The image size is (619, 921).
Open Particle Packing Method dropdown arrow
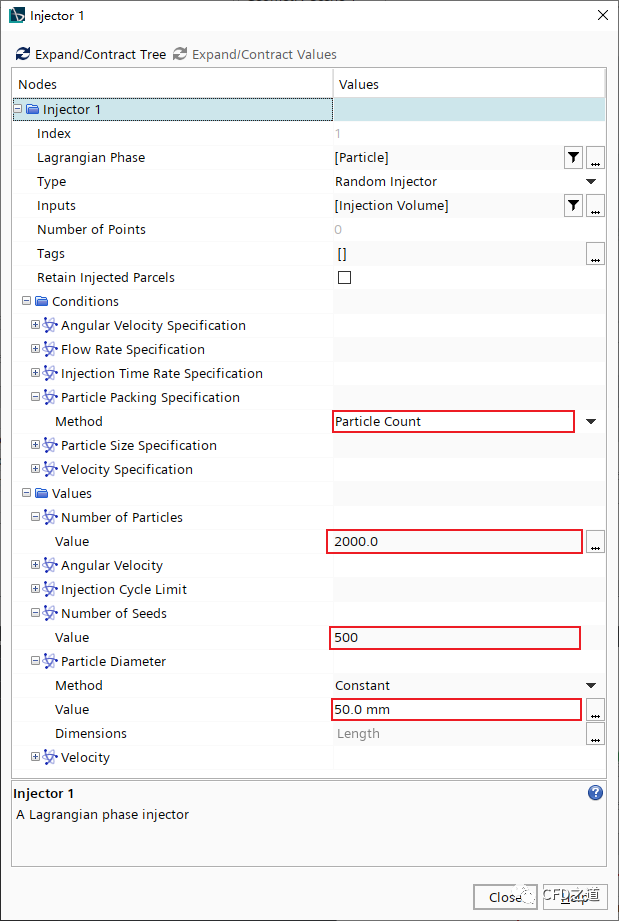click(x=591, y=422)
